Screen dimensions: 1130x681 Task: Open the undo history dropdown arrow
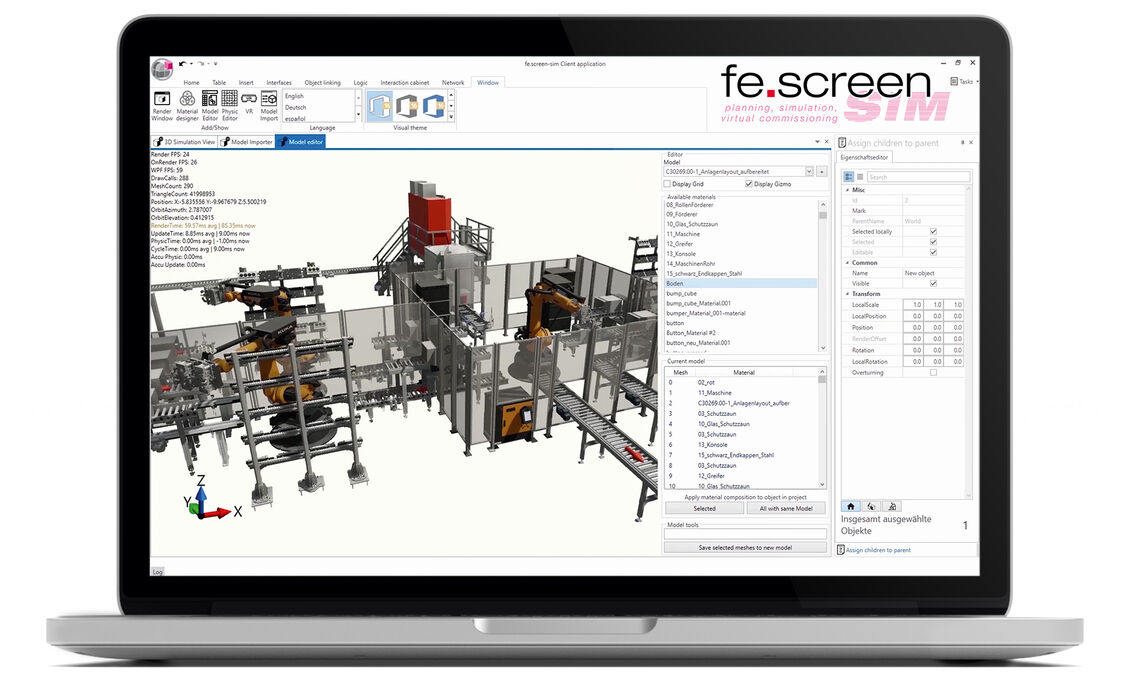[x=191, y=64]
